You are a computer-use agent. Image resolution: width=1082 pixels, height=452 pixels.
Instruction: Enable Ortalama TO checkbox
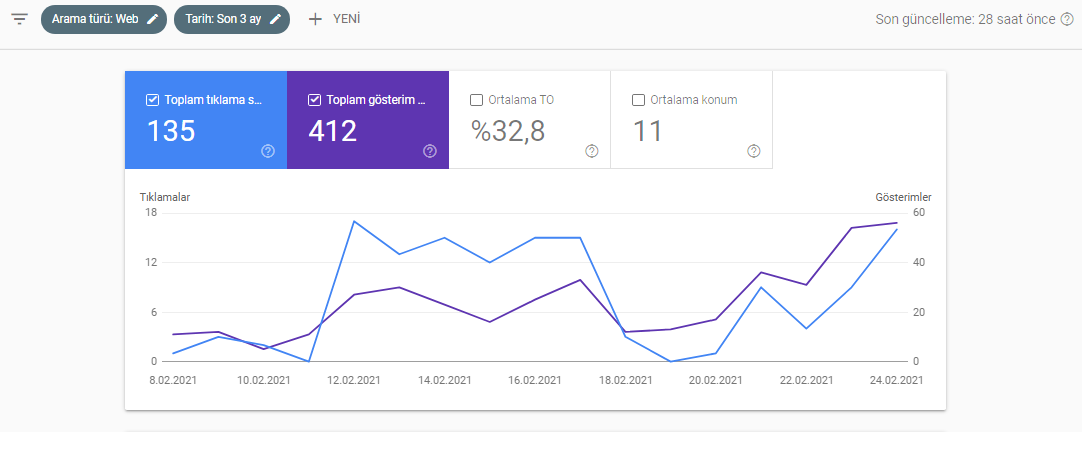click(x=476, y=100)
